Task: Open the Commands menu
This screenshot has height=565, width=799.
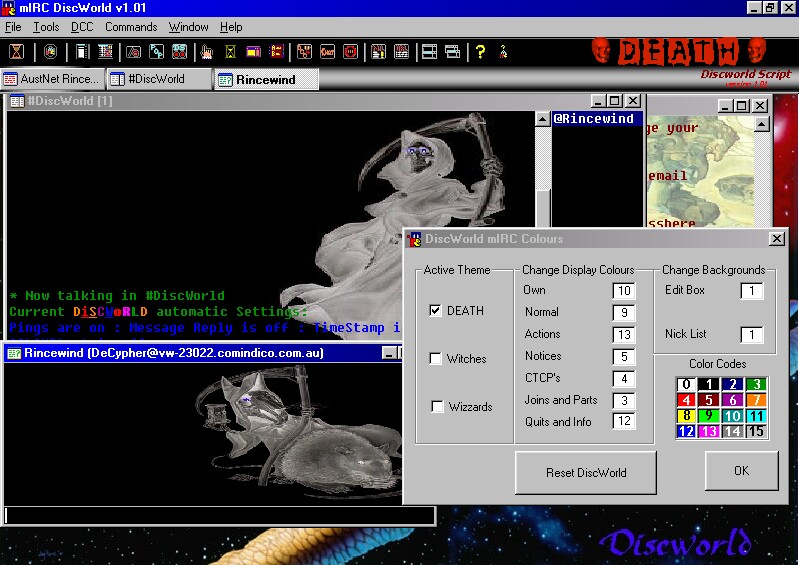Action: point(131,27)
